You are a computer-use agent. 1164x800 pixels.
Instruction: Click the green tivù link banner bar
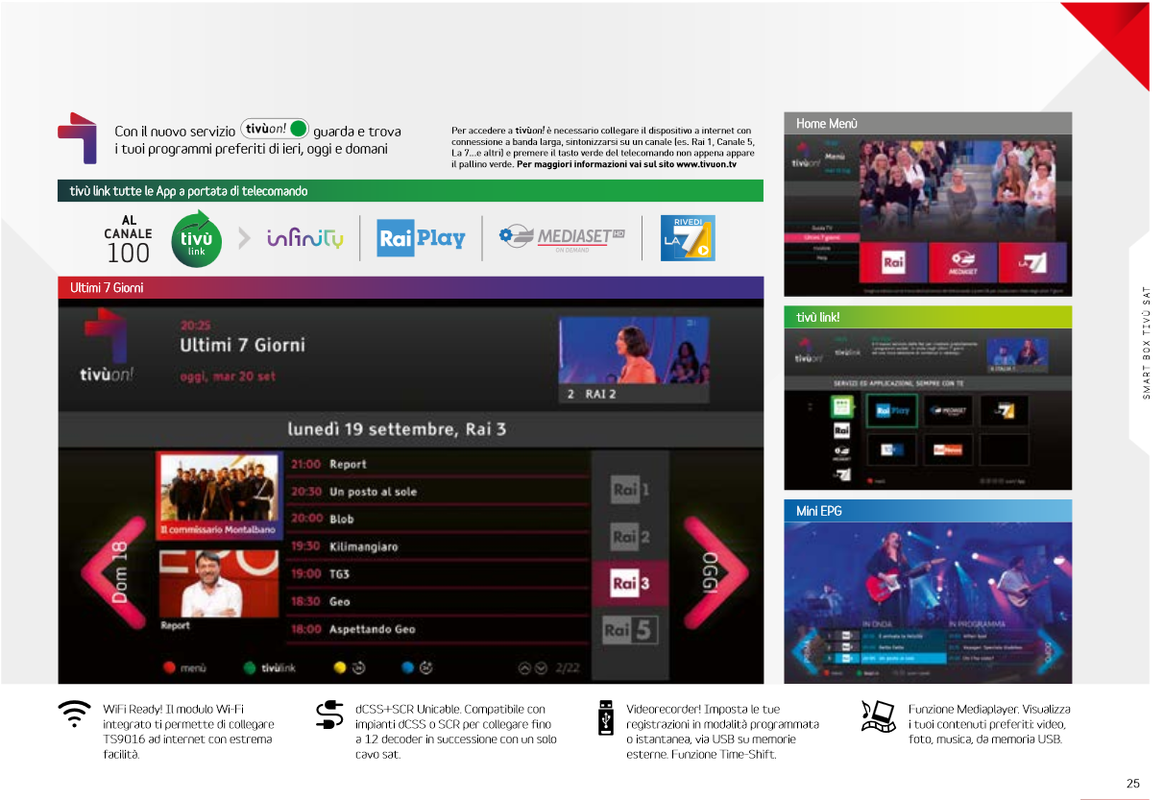[x=411, y=191]
